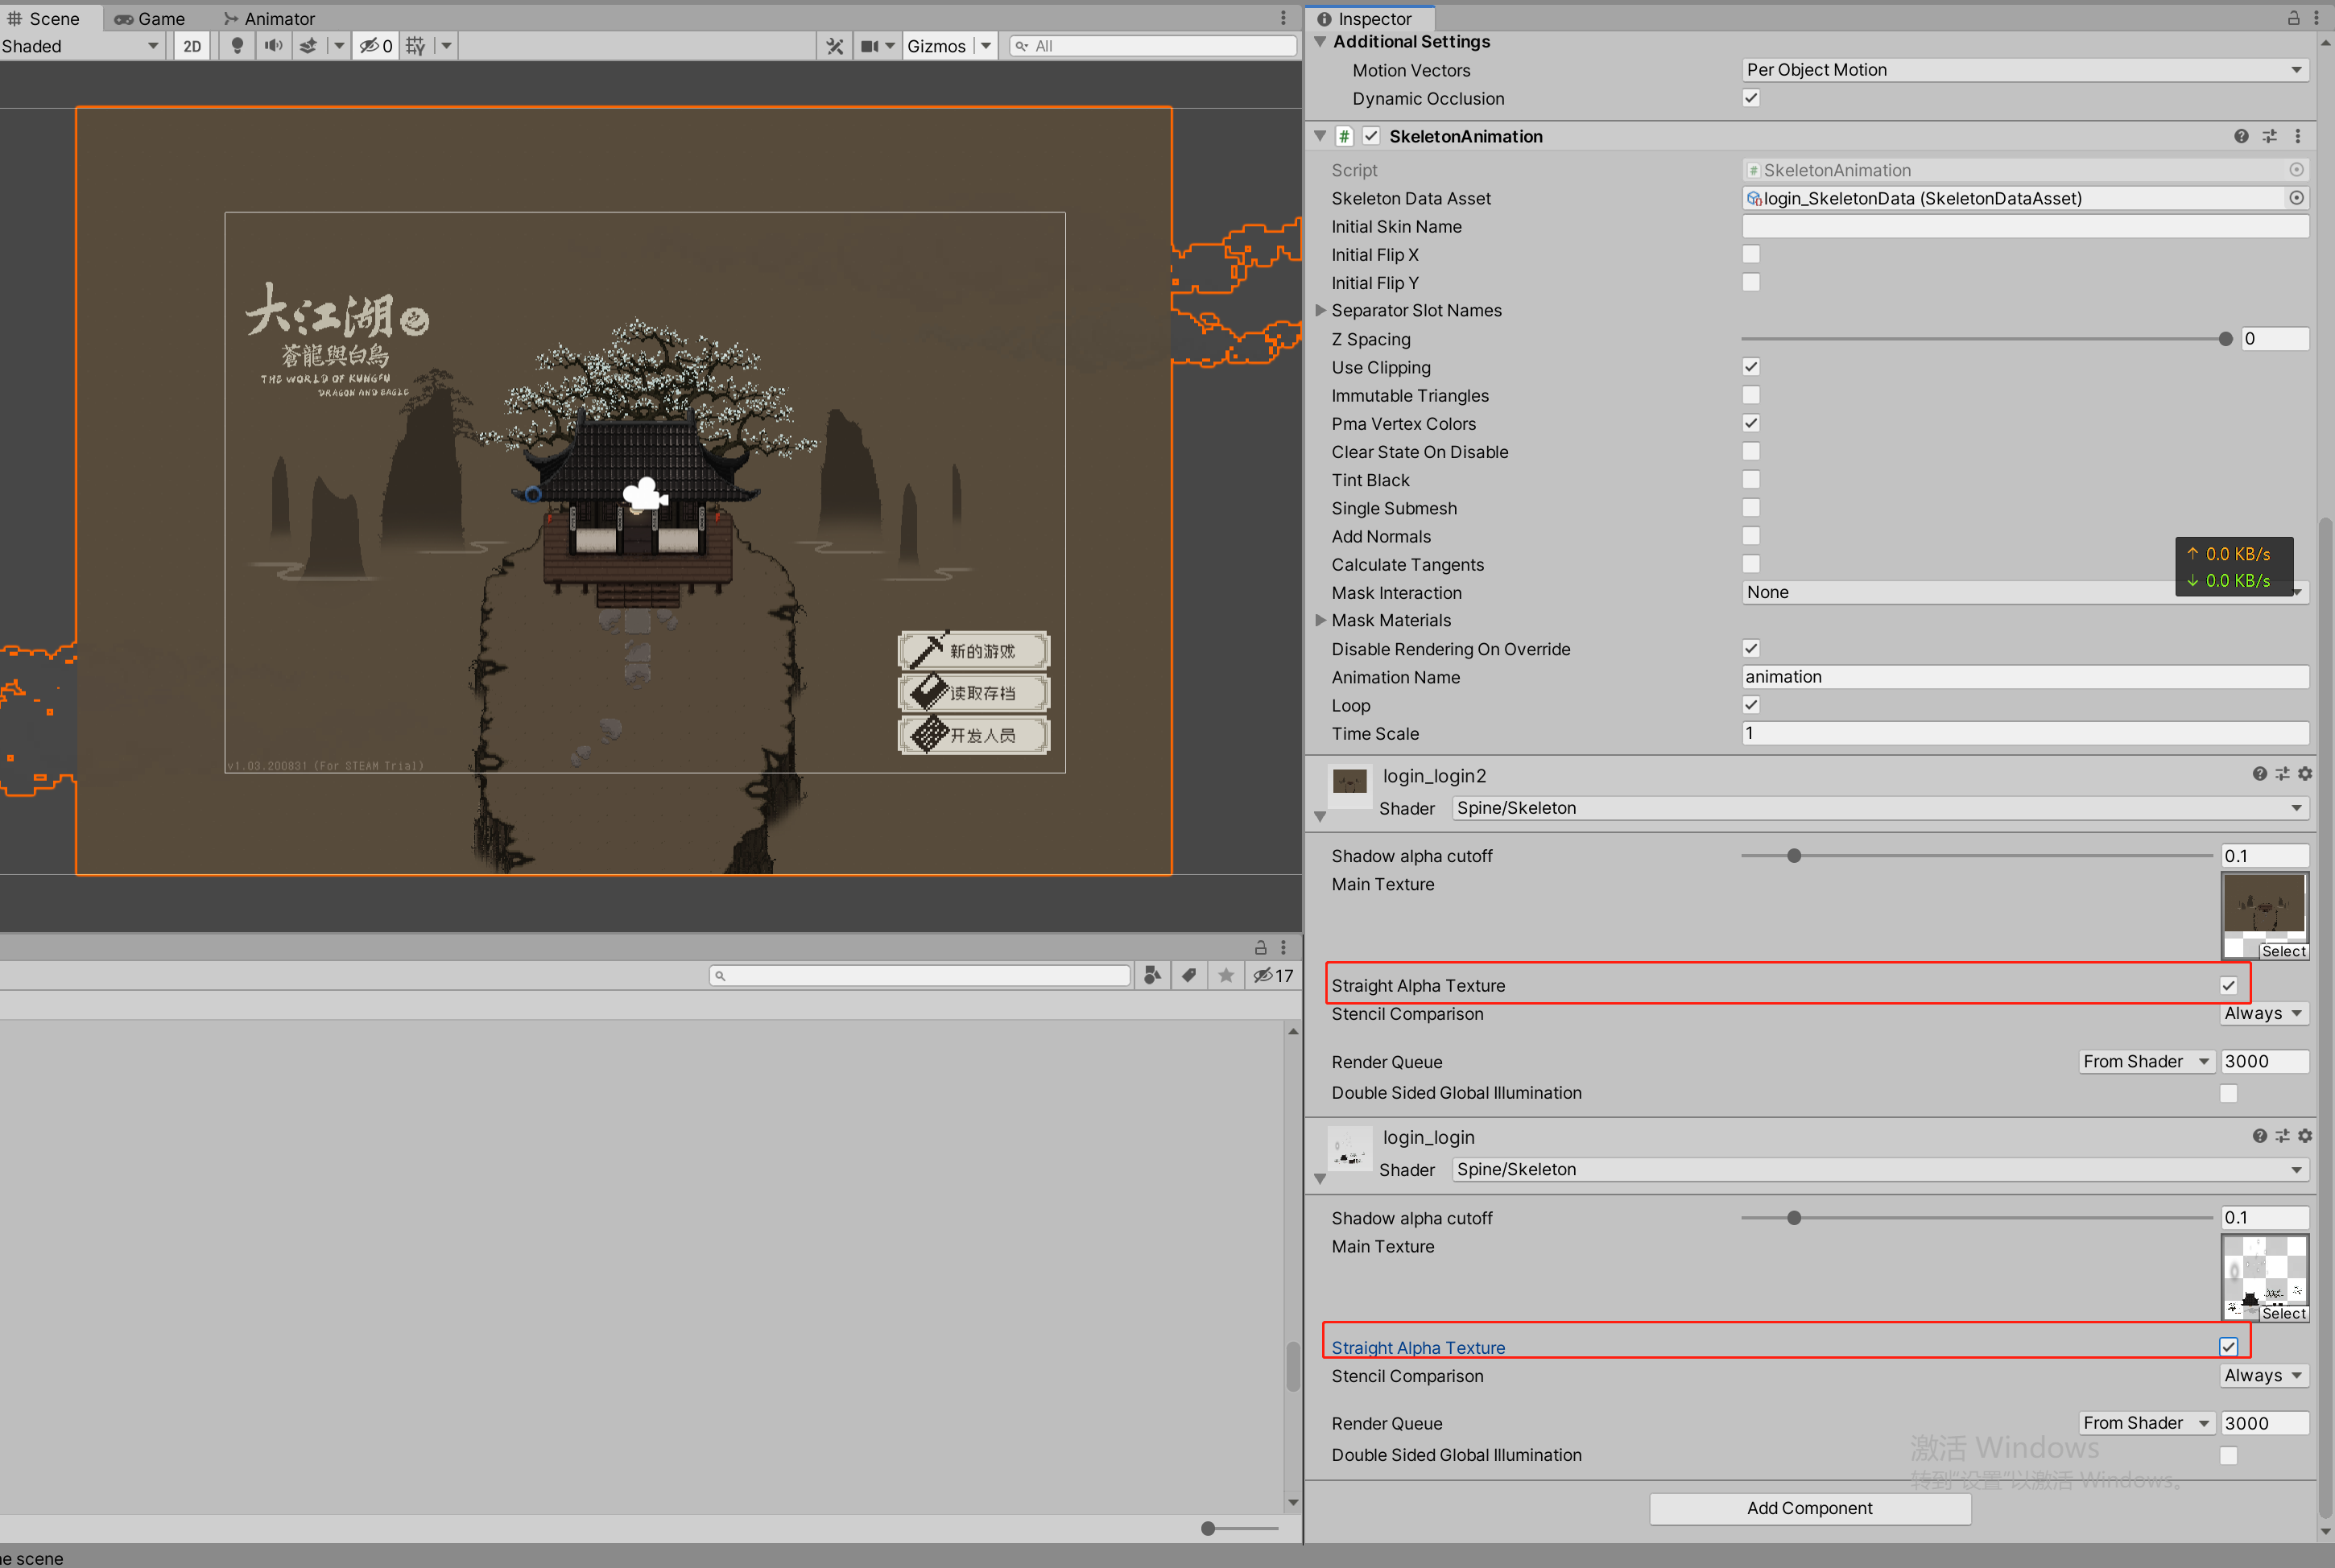The width and height of the screenshot is (2335, 1568).
Task: Toggle scene effects with the layers icon
Action: pos(309,46)
